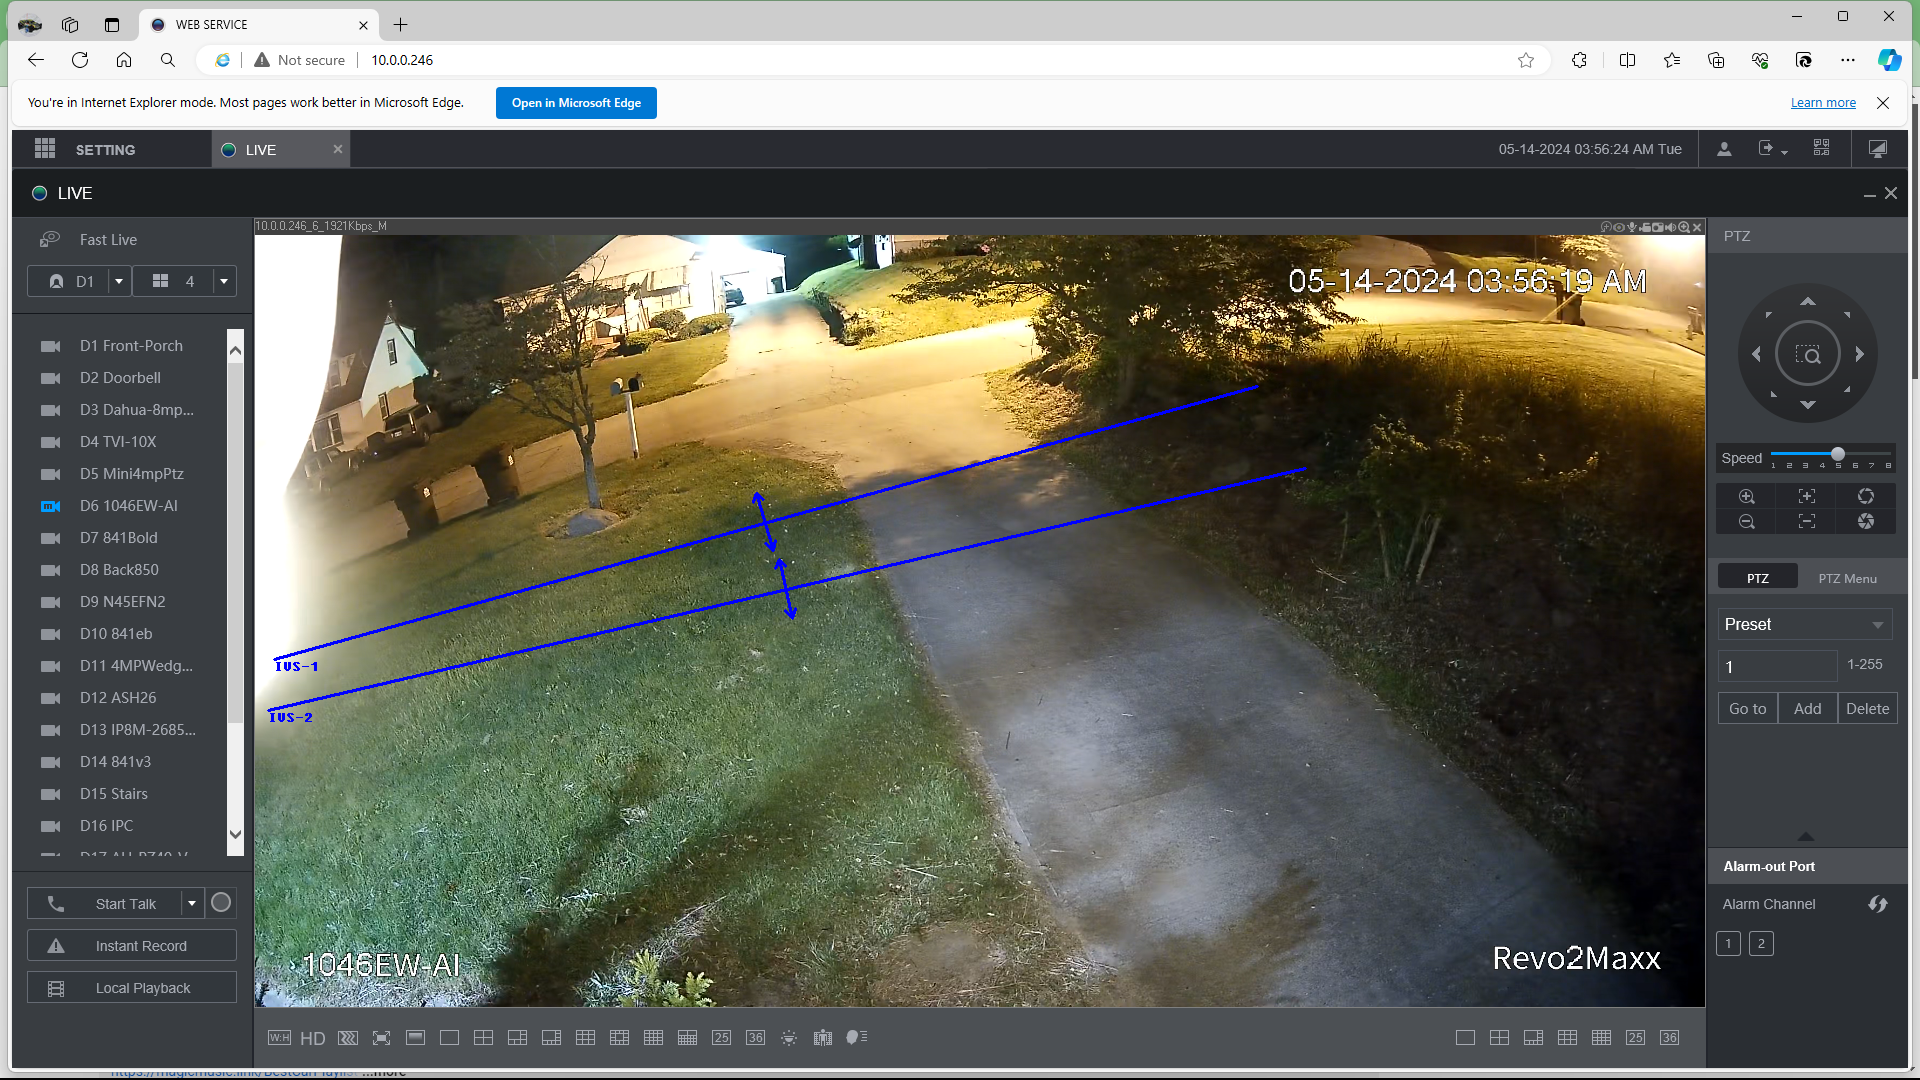Click Go to preset button

point(1748,709)
